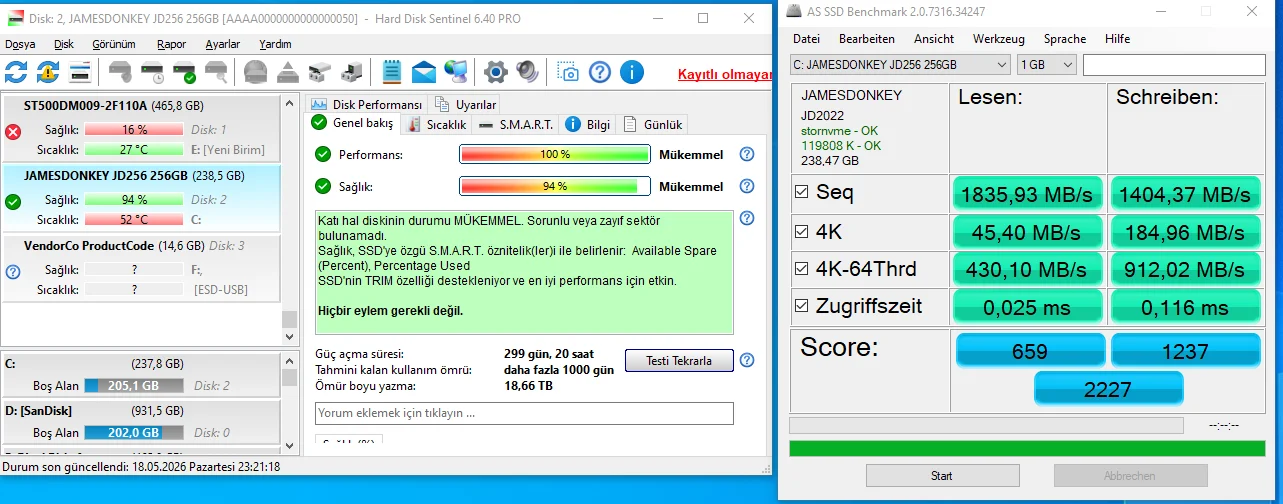The width and height of the screenshot is (1283, 504).
Task: Click the Yorum eklemek için tıklayın field
Action: [524, 413]
